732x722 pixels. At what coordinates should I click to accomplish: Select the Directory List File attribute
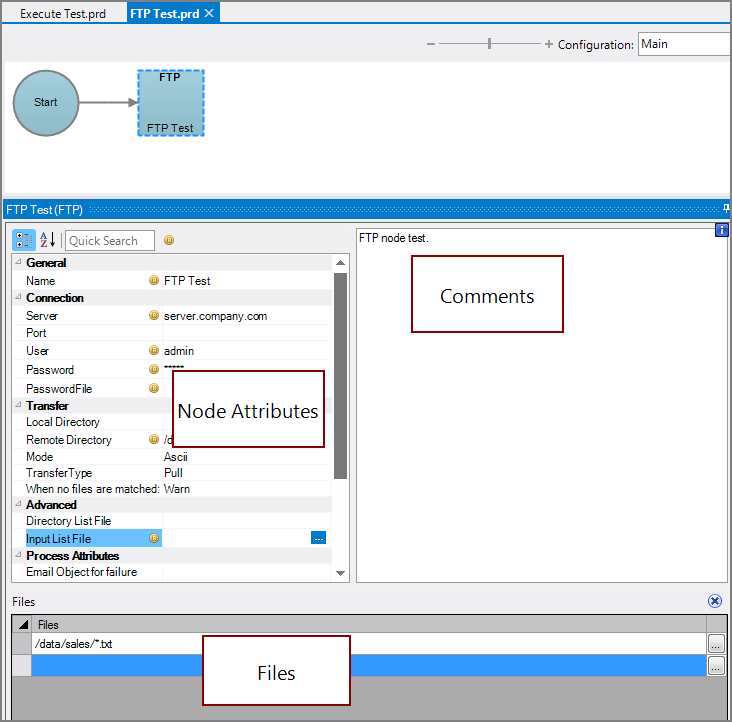(x=69, y=521)
